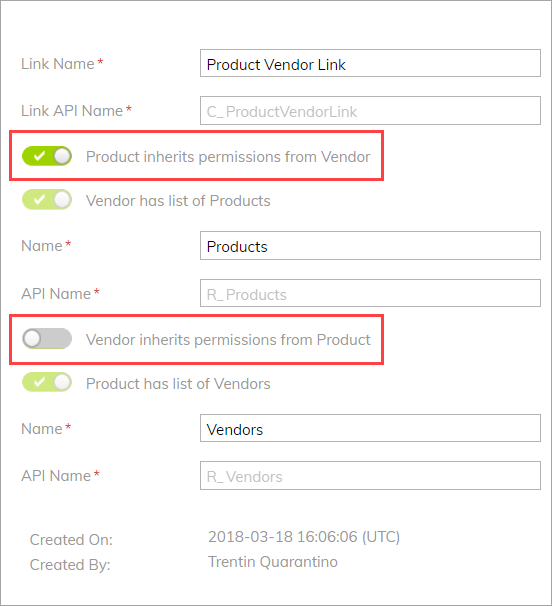Click the Link Name label text
Image resolution: width=552 pixels, height=606 pixels.
58,64
